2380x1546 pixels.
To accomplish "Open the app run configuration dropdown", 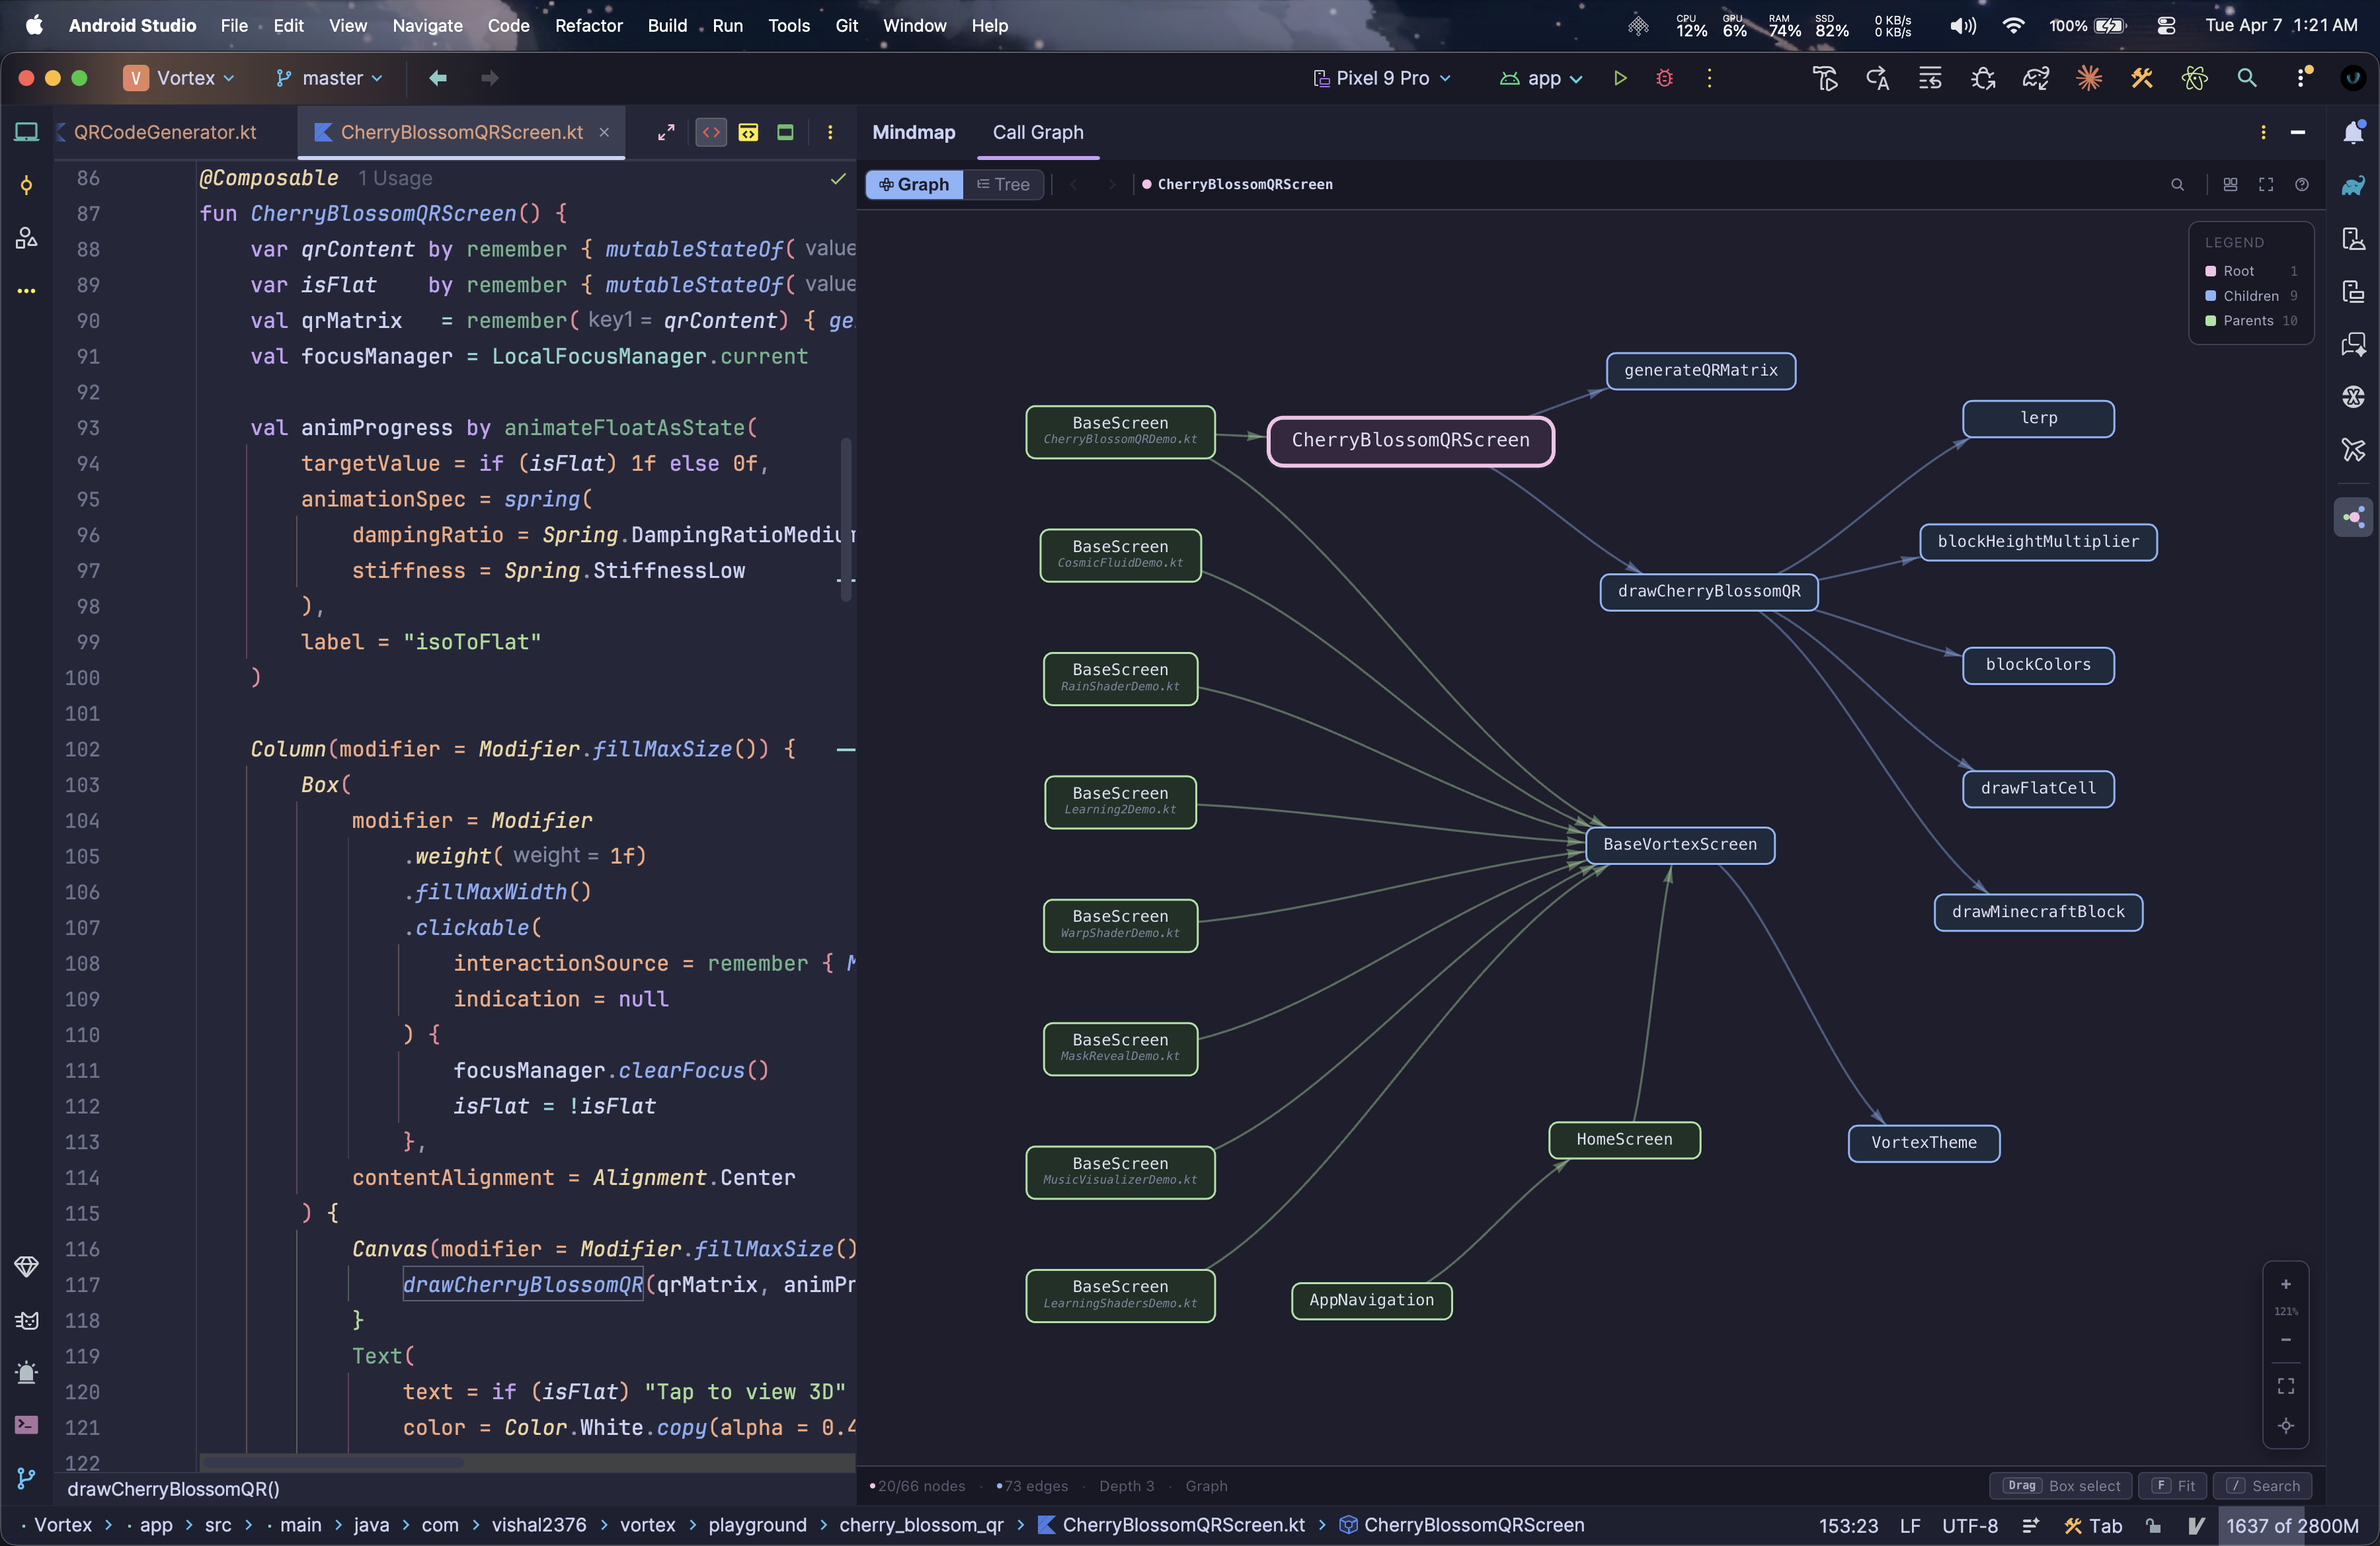I will click(1540, 78).
